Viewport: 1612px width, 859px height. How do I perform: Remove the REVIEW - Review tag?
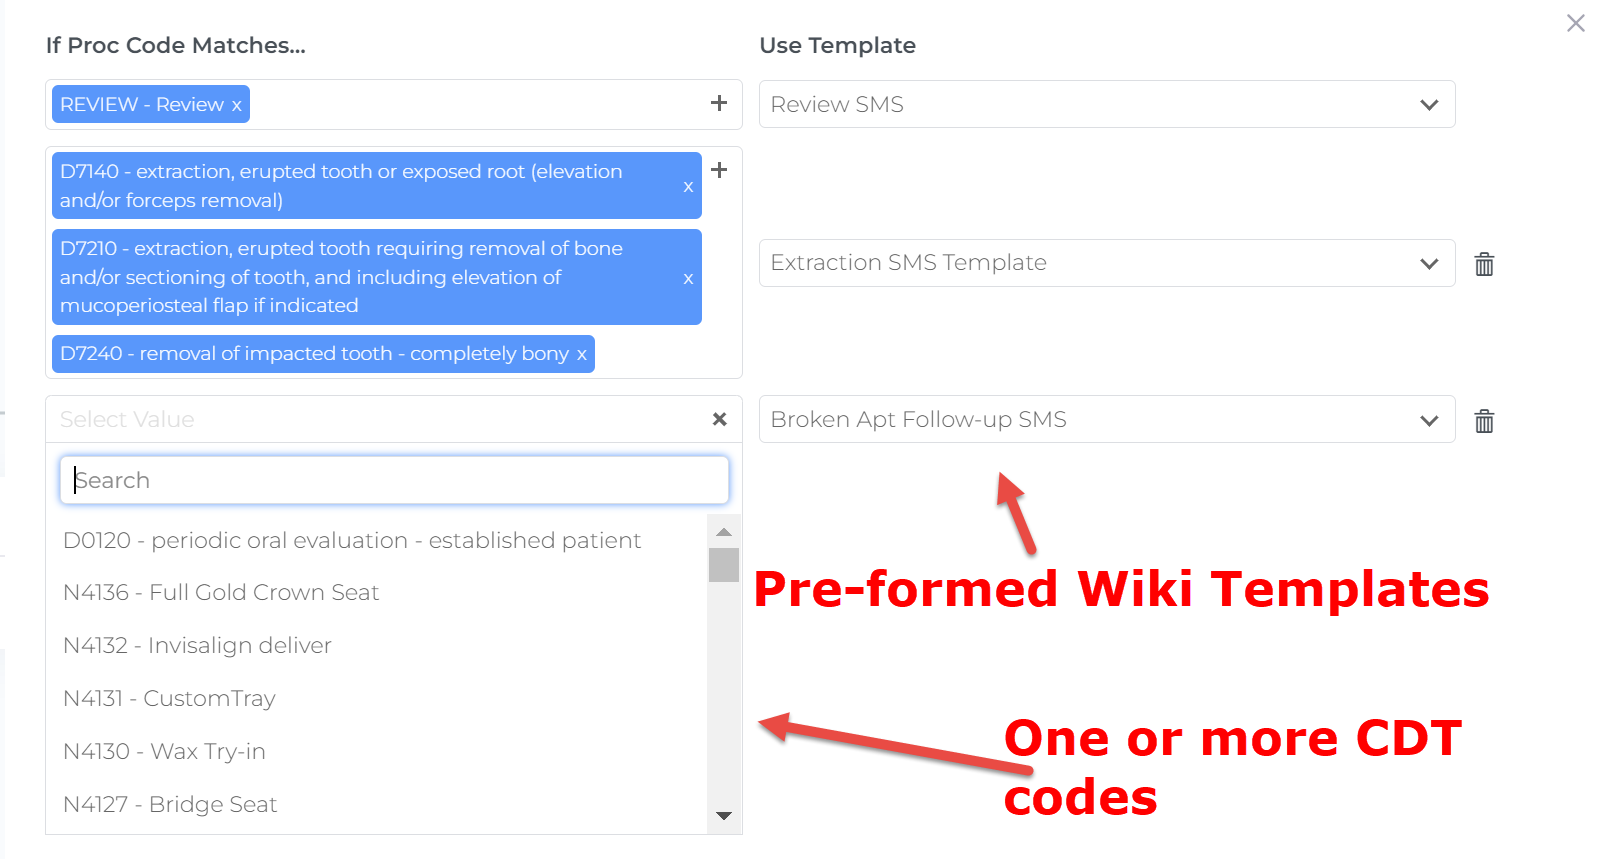236,106
